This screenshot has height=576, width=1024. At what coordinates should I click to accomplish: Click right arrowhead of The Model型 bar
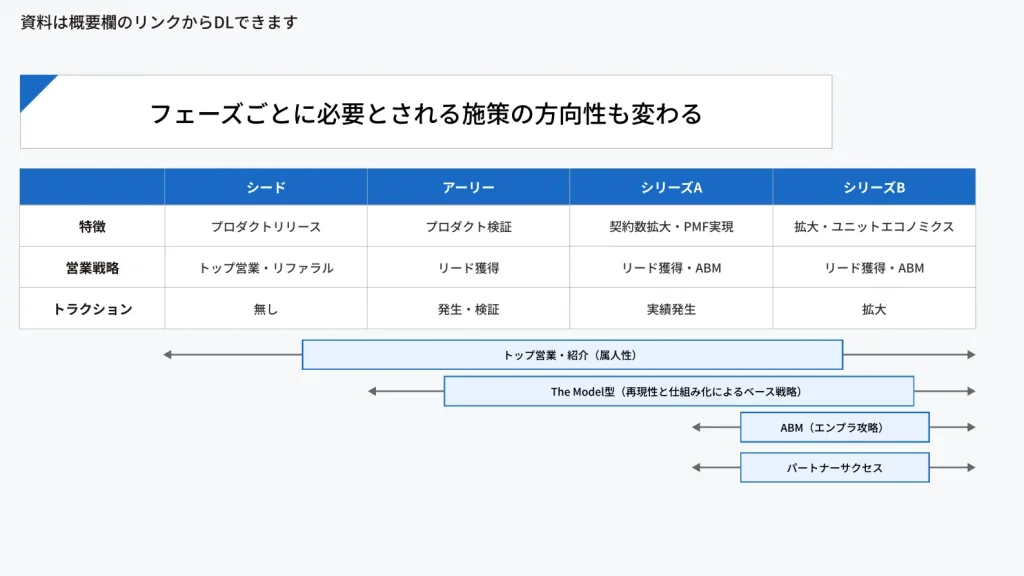970,391
